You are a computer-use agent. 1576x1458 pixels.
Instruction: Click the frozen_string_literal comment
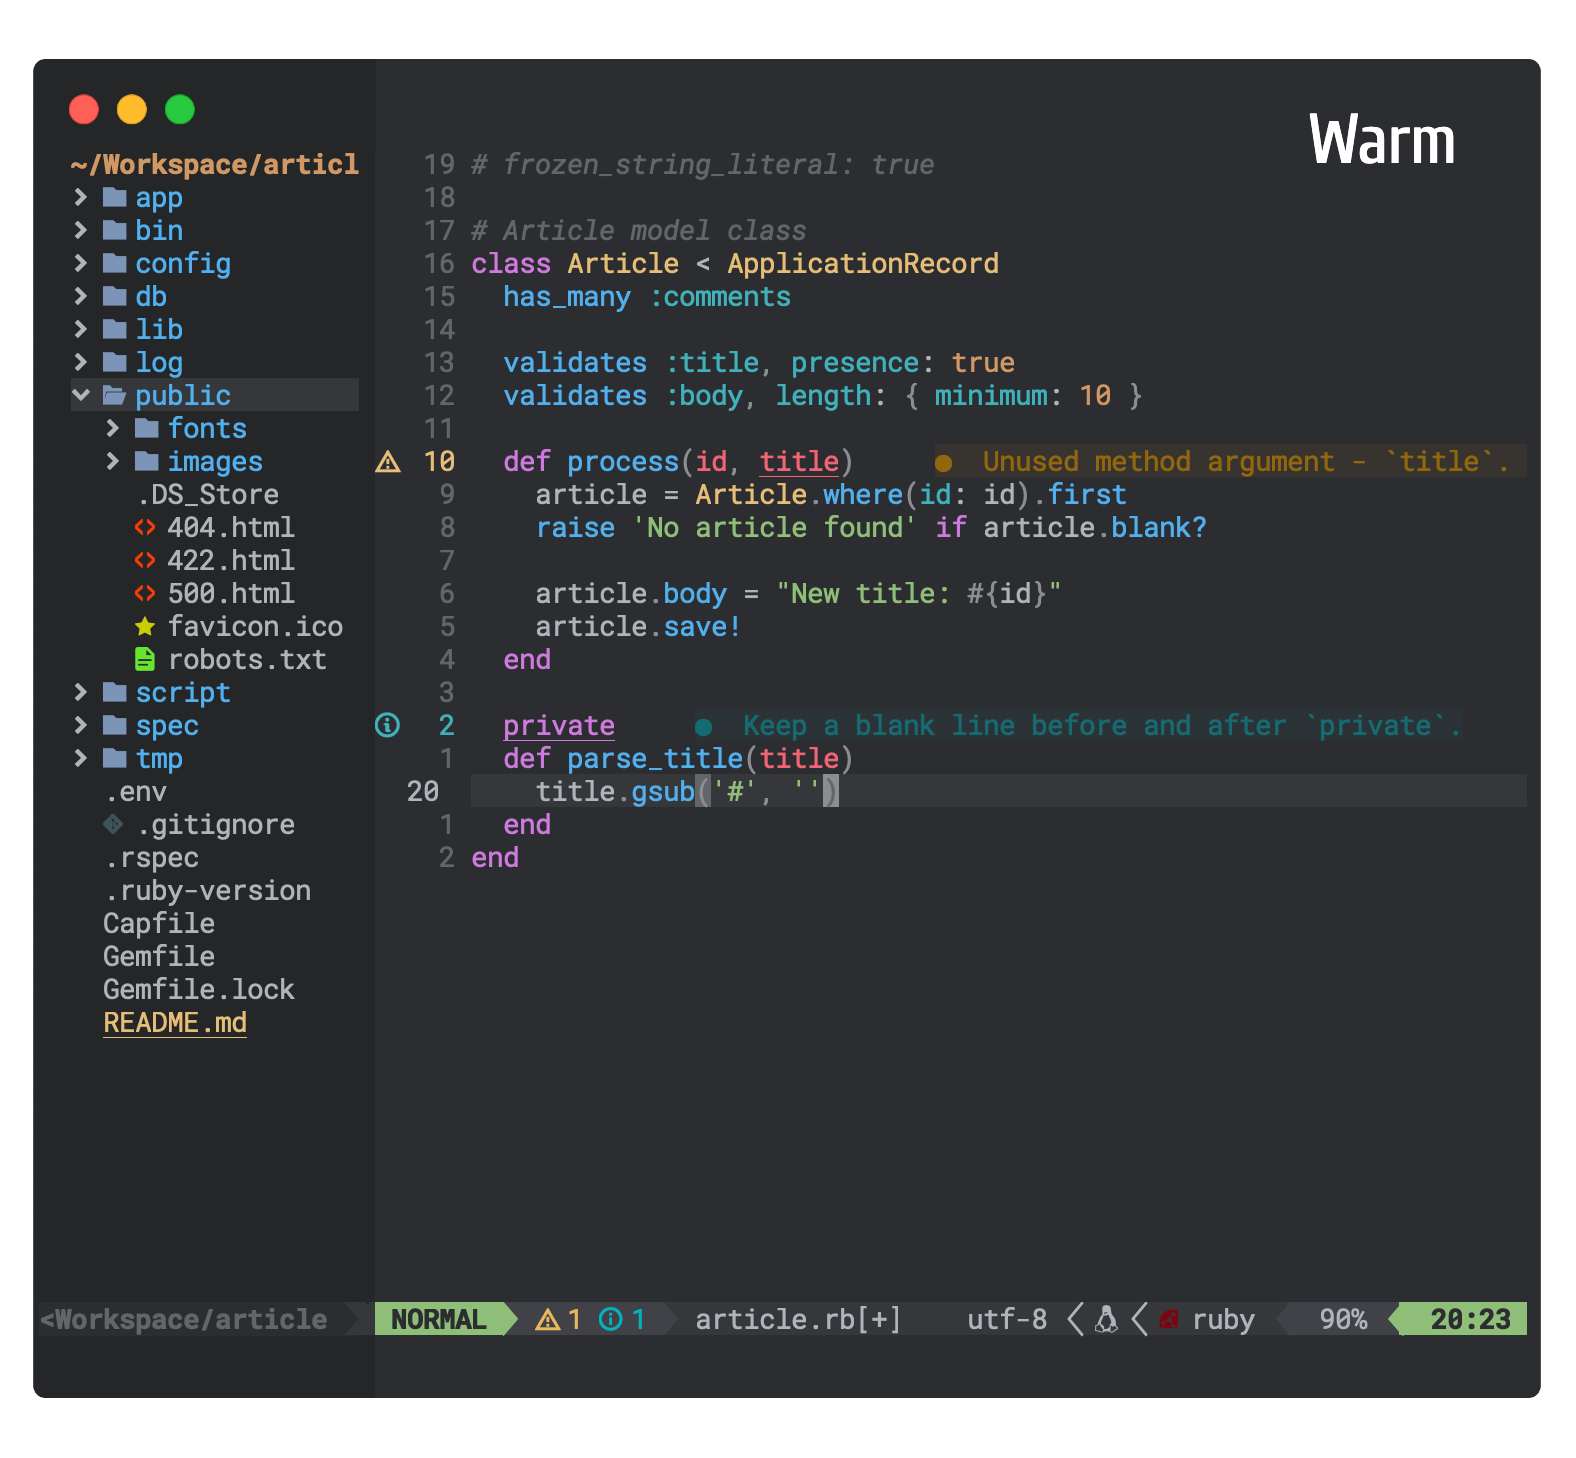coord(703,164)
